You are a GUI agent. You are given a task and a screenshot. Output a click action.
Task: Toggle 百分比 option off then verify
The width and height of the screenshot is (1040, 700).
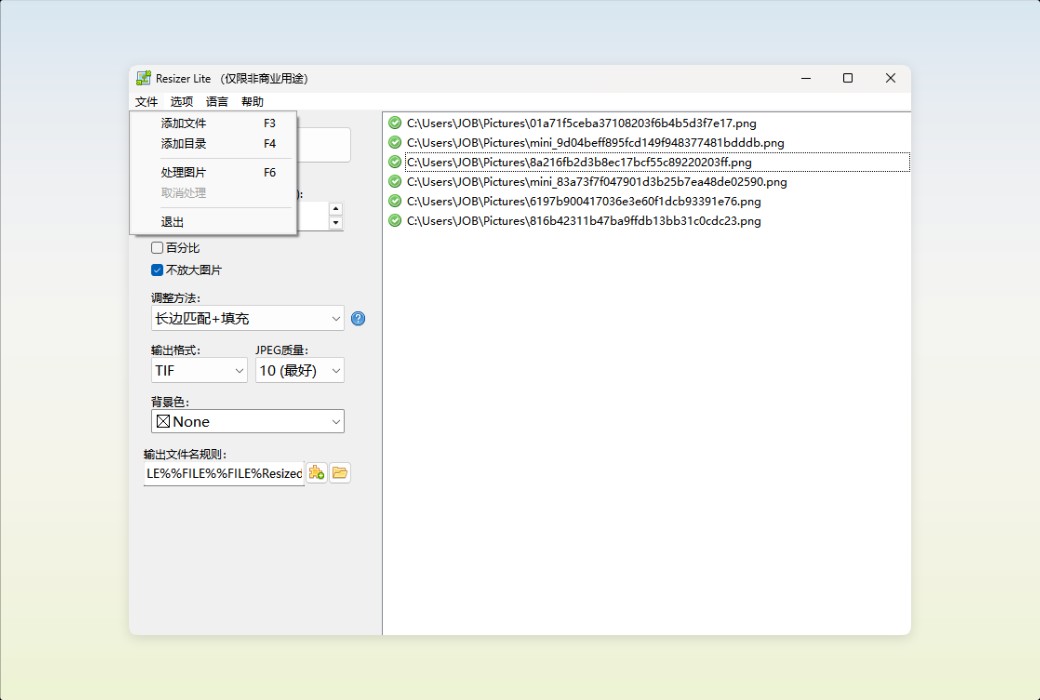156,247
